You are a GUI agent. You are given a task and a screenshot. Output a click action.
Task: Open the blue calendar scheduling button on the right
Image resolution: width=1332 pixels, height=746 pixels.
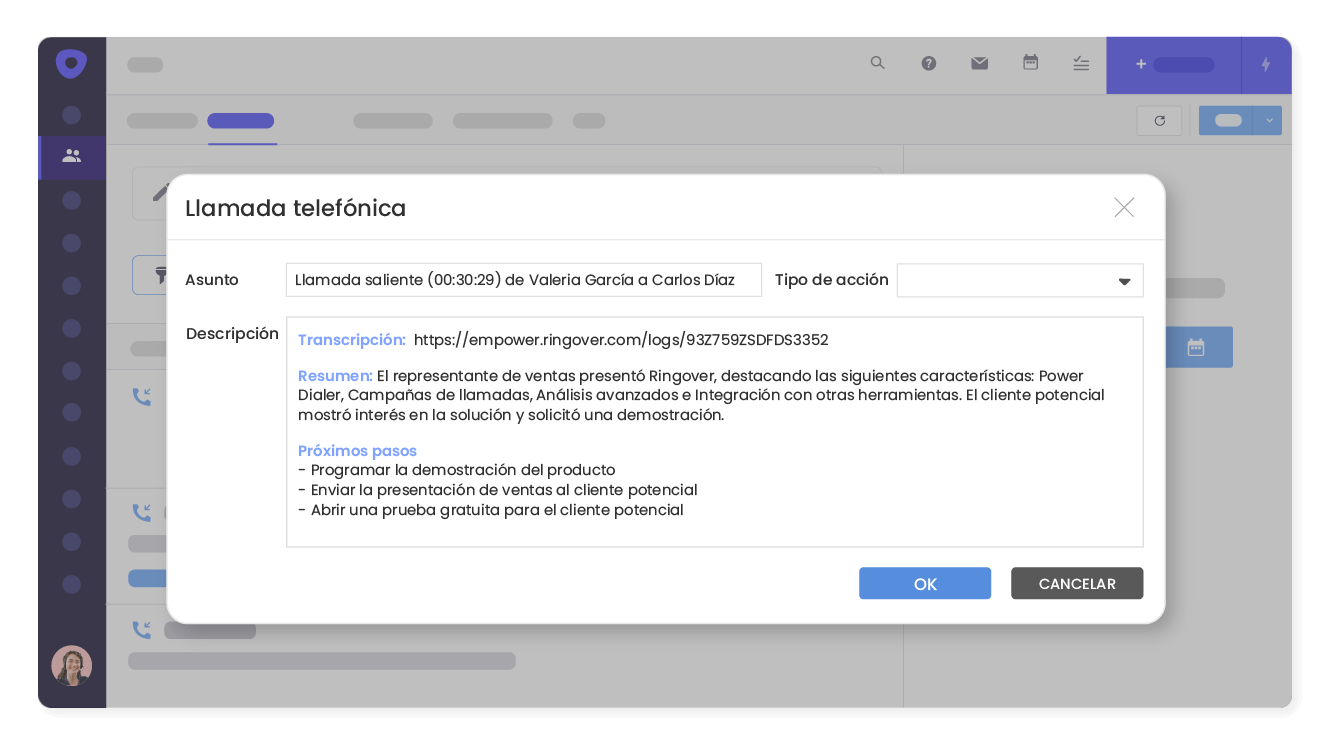(x=1198, y=347)
